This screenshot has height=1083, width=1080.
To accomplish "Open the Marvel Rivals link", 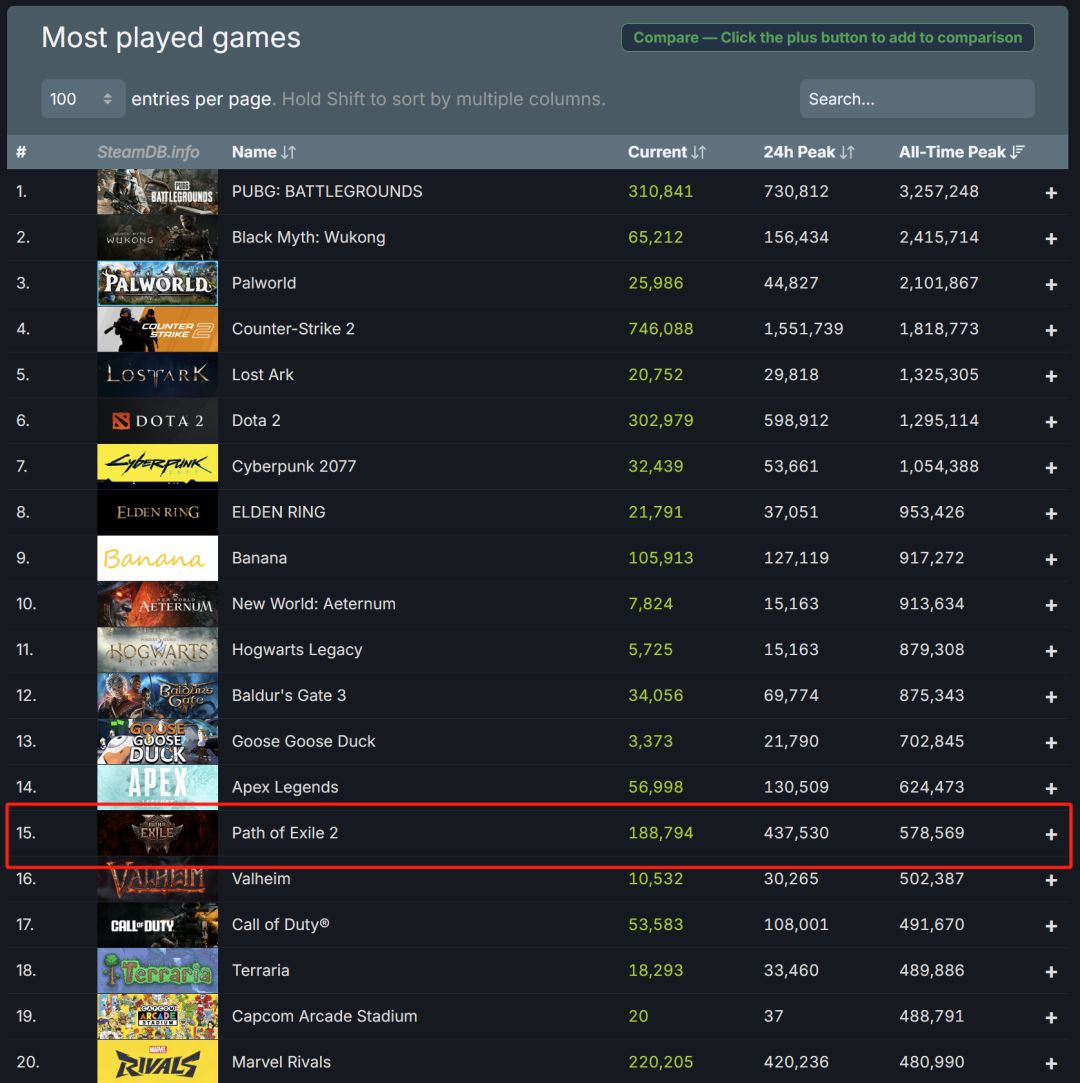I will pos(281,1062).
